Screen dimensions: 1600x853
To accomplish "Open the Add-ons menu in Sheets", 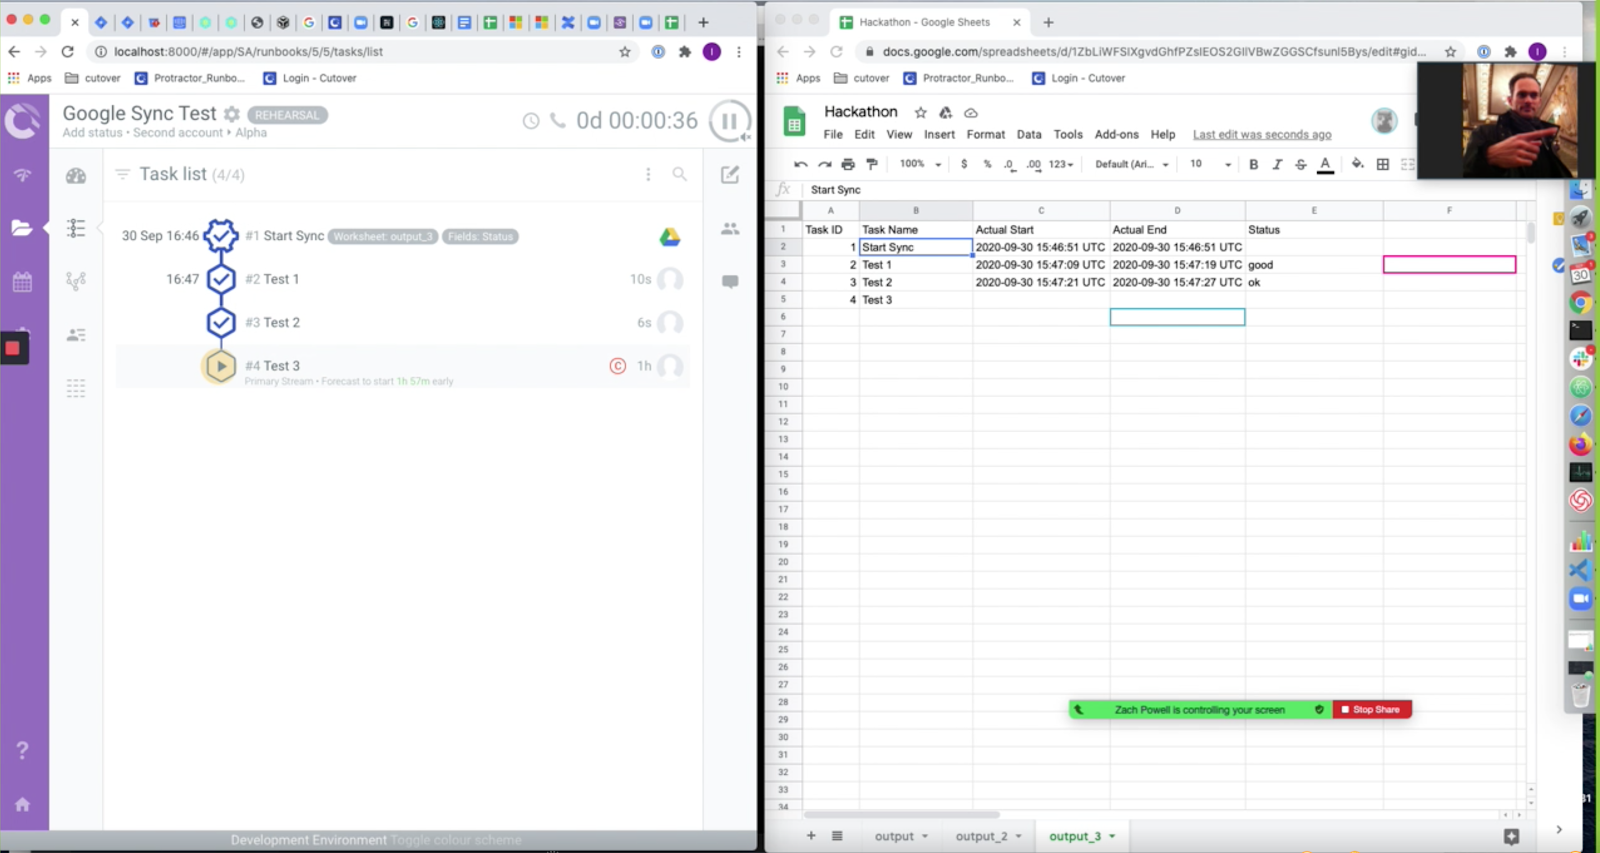I will point(1116,134).
